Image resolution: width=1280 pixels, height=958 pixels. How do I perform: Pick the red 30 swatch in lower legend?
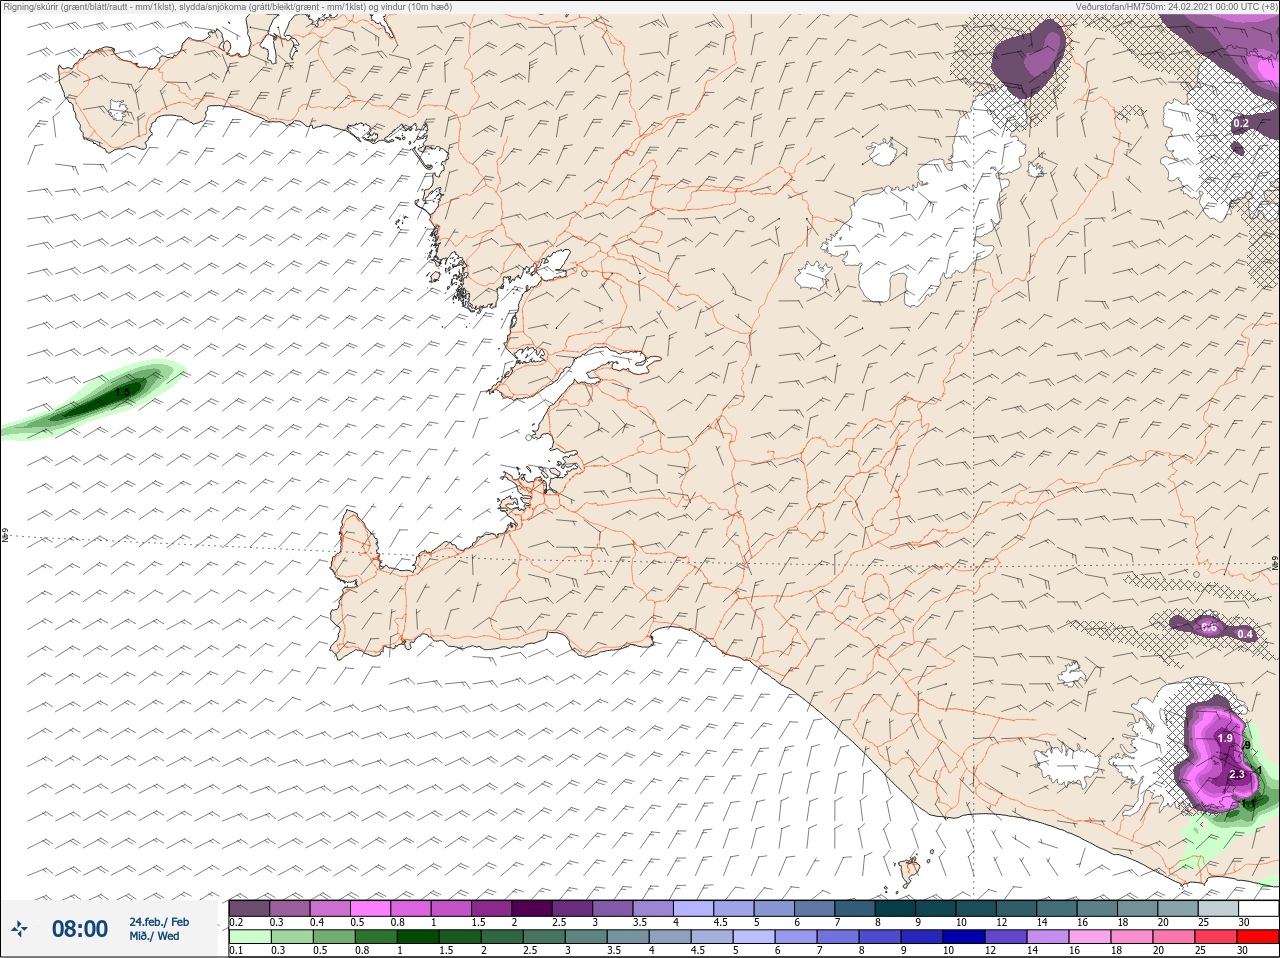coord(1258,937)
